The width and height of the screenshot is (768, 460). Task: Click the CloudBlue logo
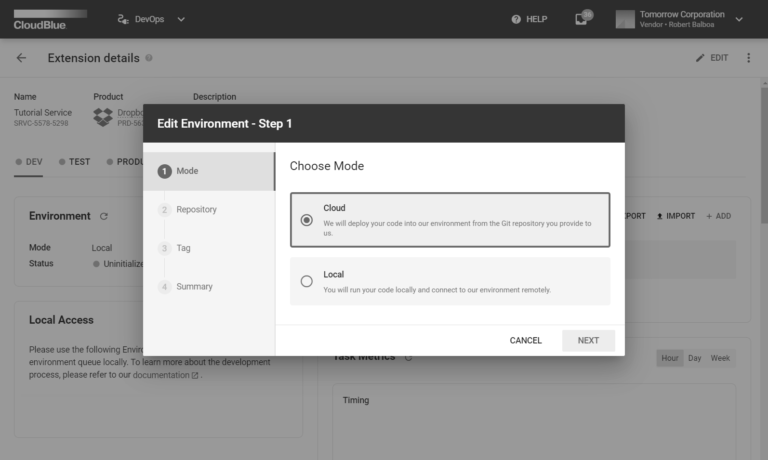(x=50, y=20)
